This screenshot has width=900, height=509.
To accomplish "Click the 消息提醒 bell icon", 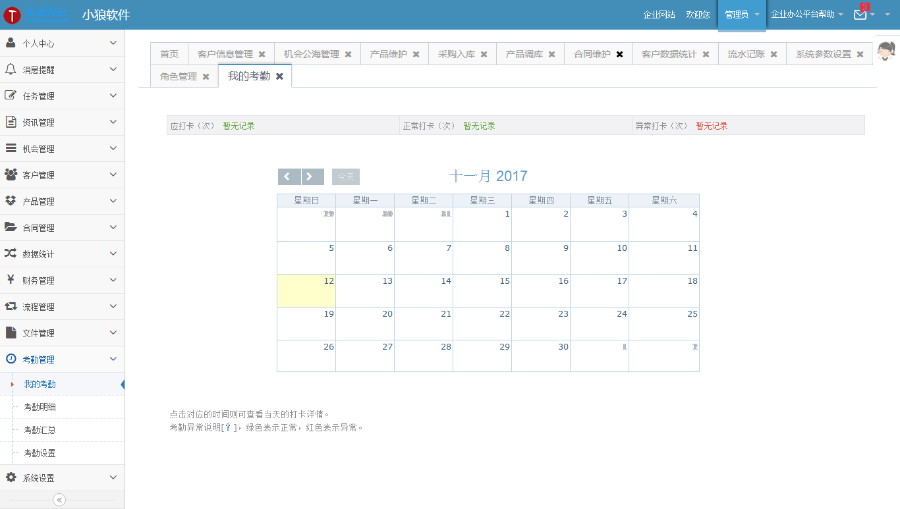I will (10, 69).
